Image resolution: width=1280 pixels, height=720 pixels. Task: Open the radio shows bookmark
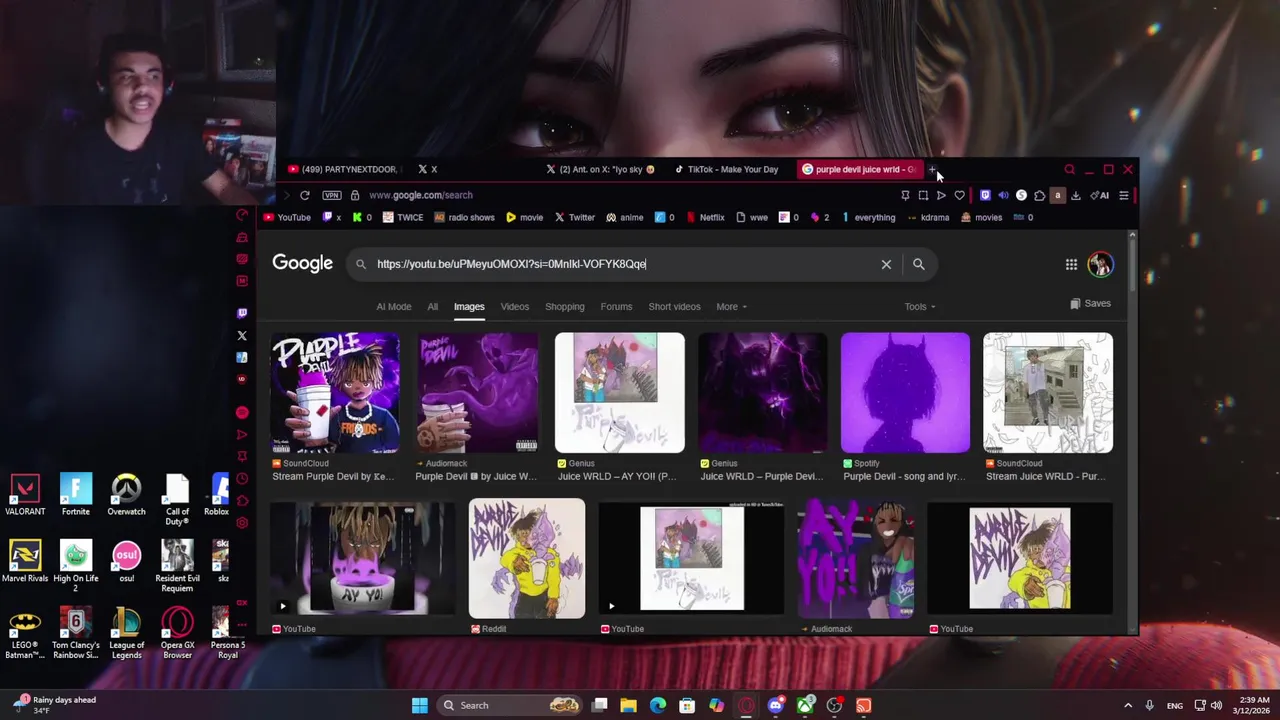point(464,217)
